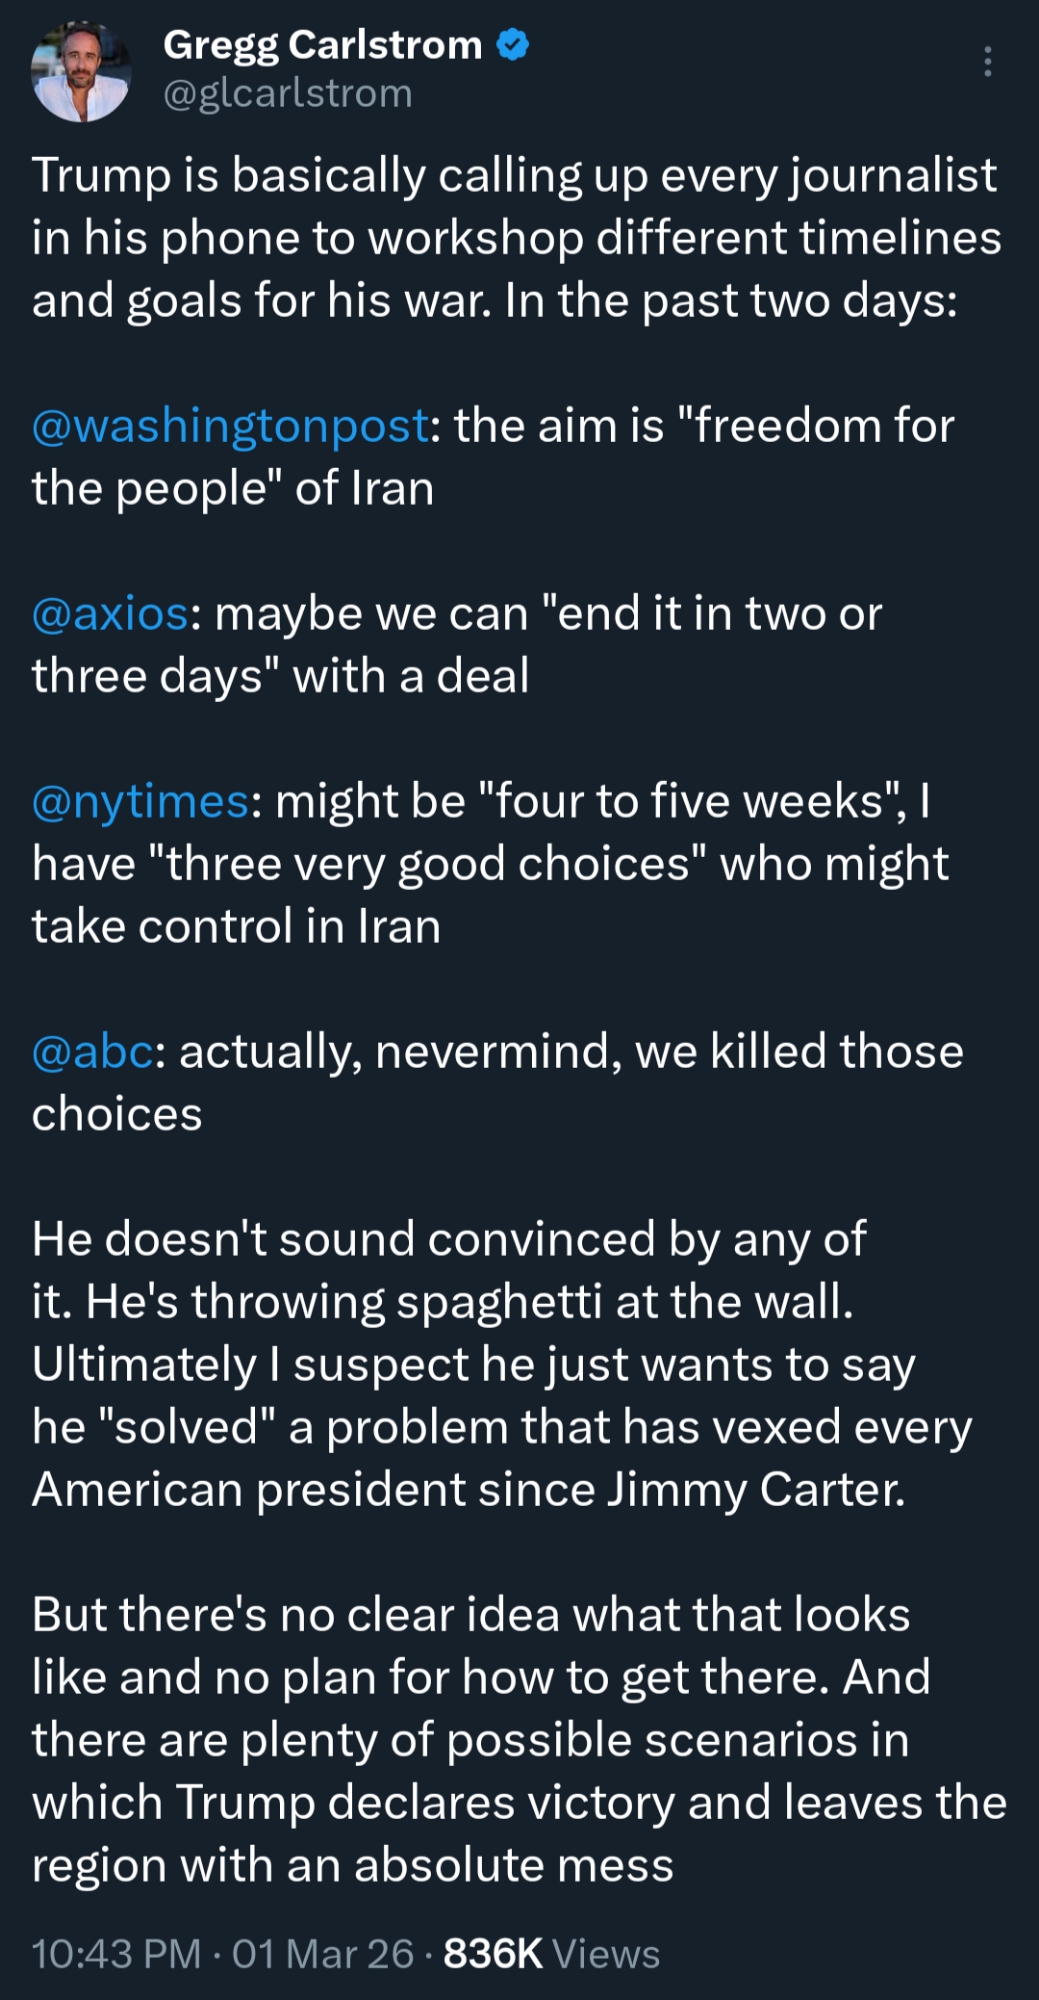Open the @nytimes mention
Image resolution: width=1039 pixels, height=2000 pixels.
point(140,802)
